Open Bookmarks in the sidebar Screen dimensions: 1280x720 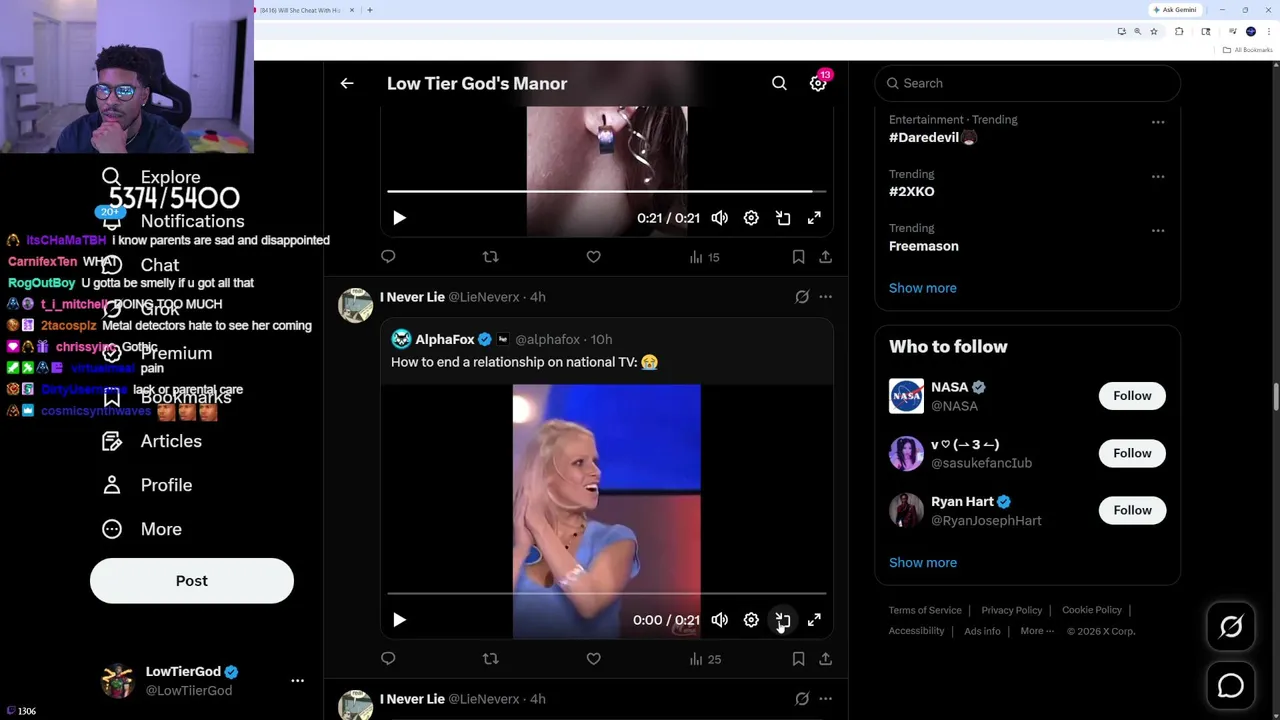(x=168, y=397)
